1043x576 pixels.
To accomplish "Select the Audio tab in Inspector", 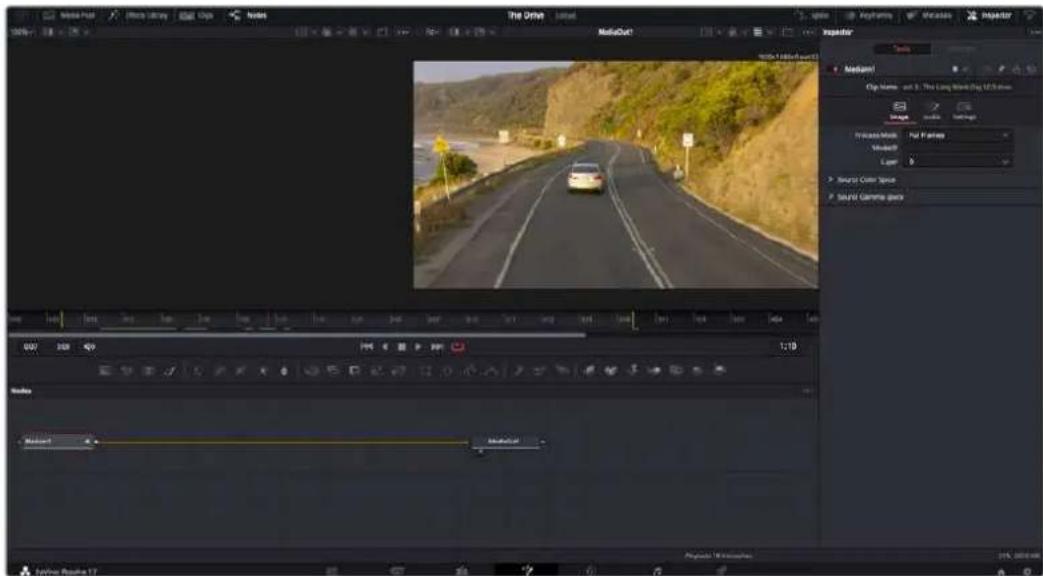I will 932,111.
